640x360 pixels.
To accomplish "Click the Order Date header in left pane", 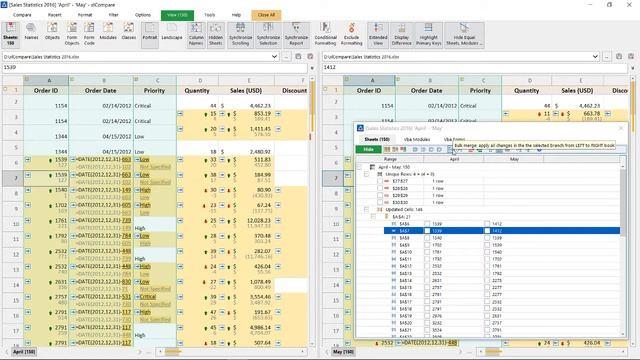I will [x=100, y=91].
